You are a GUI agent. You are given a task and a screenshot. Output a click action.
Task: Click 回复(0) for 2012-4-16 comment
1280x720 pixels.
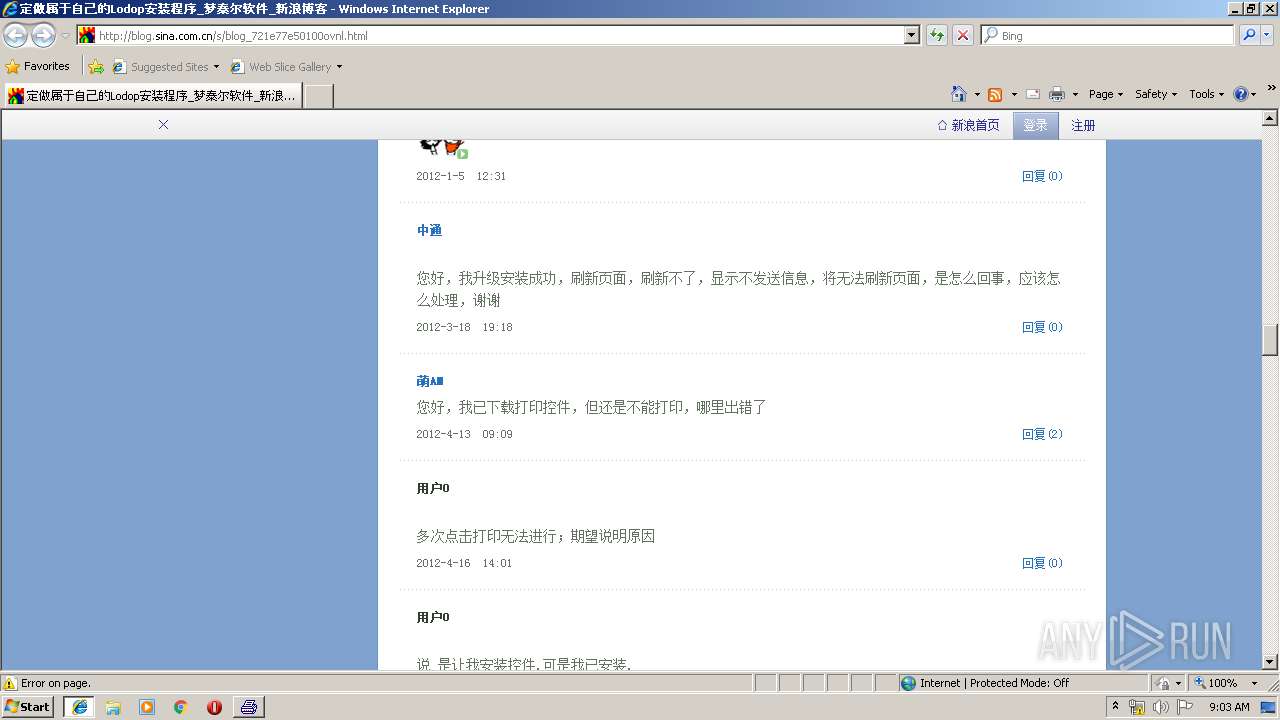click(x=1042, y=563)
